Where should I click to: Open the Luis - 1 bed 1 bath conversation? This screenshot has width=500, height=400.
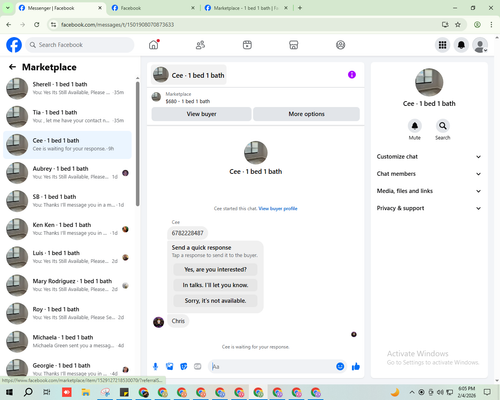point(68,257)
